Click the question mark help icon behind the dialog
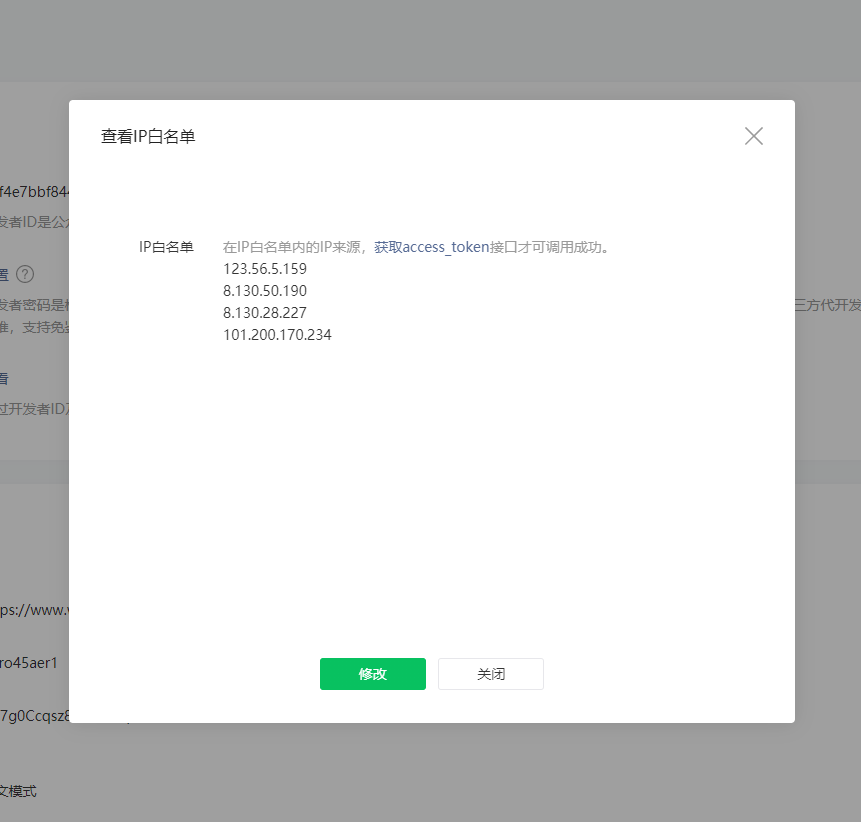Viewport: 861px width, 822px height. coord(25,274)
